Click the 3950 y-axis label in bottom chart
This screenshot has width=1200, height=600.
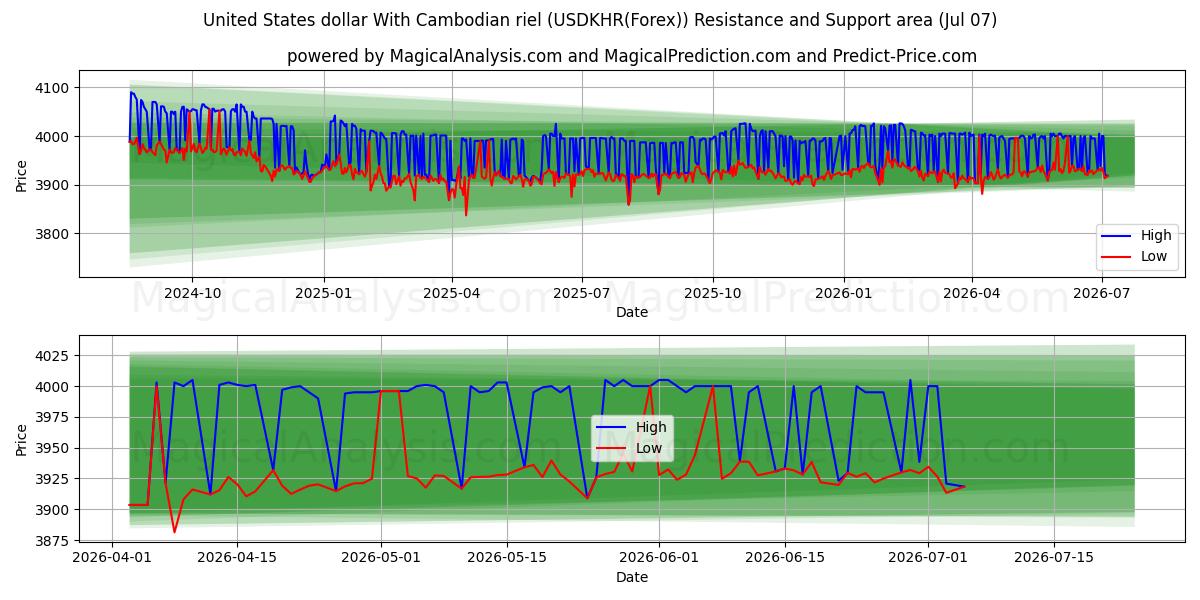pos(54,448)
